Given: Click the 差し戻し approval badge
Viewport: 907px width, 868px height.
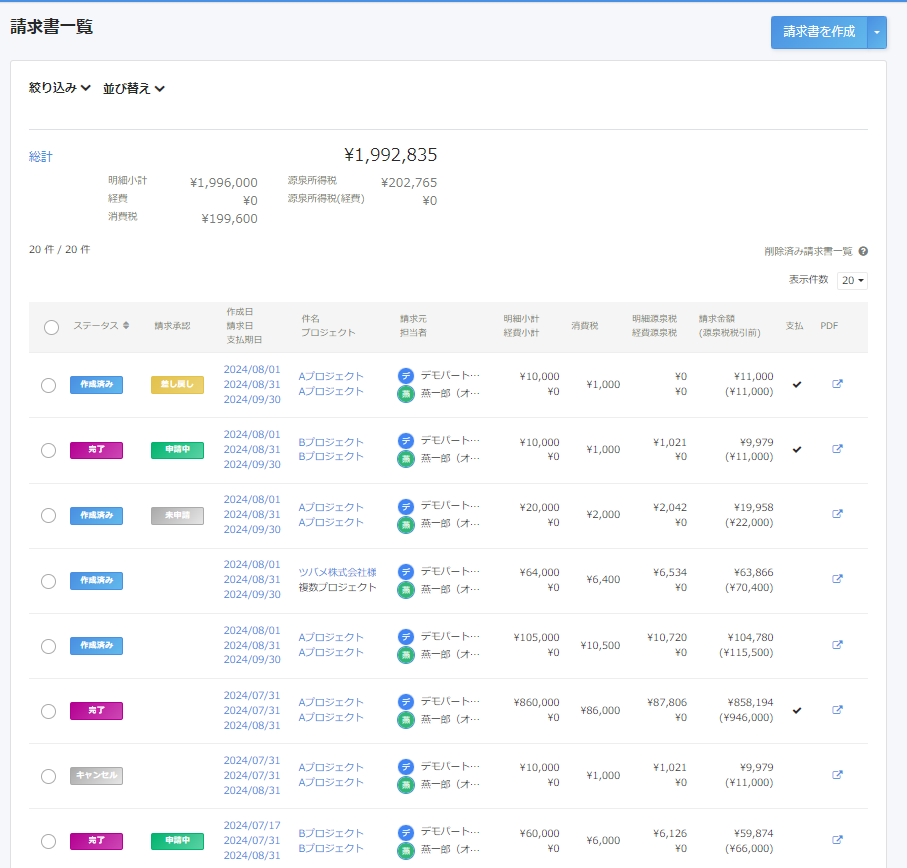Looking at the screenshot, I should [178, 385].
